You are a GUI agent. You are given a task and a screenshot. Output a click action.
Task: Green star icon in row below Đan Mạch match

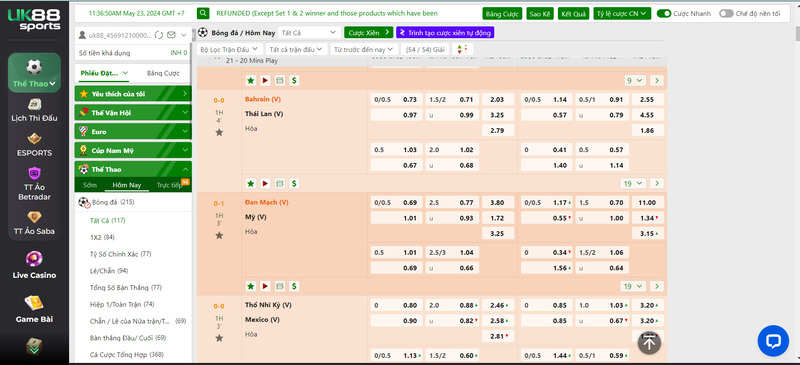(x=251, y=286)
